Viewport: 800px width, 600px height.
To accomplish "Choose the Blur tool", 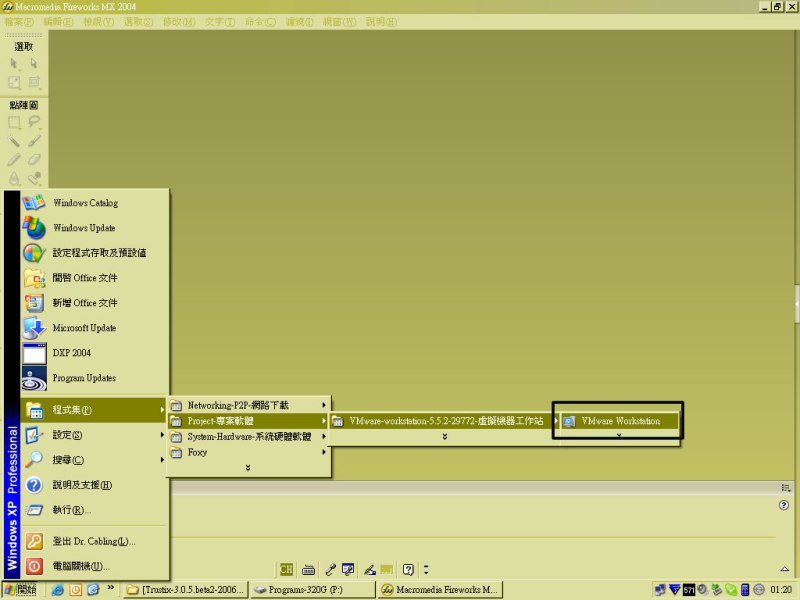I will [x=14, y=178].
